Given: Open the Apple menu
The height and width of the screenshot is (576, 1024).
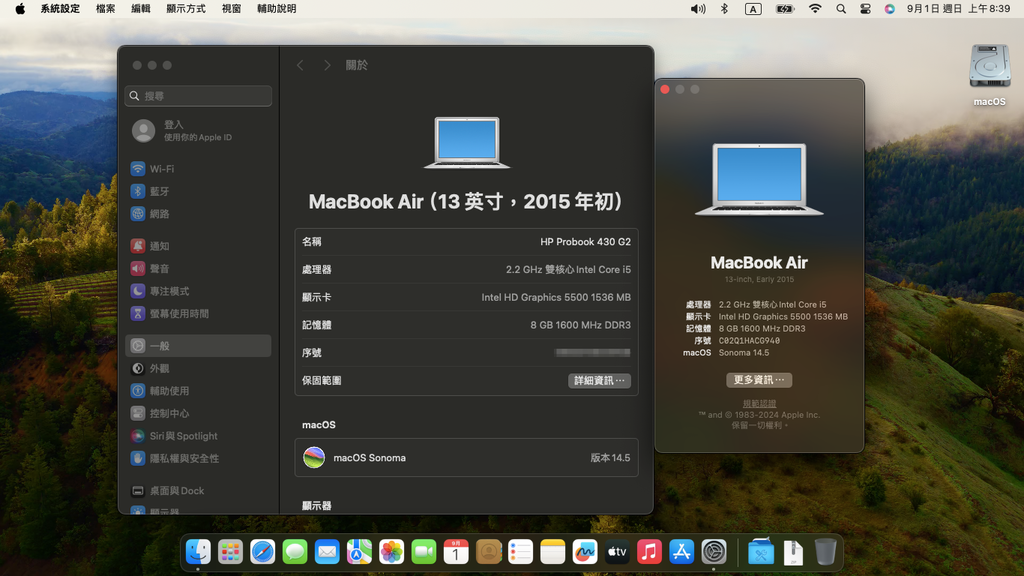Looking at the screenshot, I should click(20, 8).
